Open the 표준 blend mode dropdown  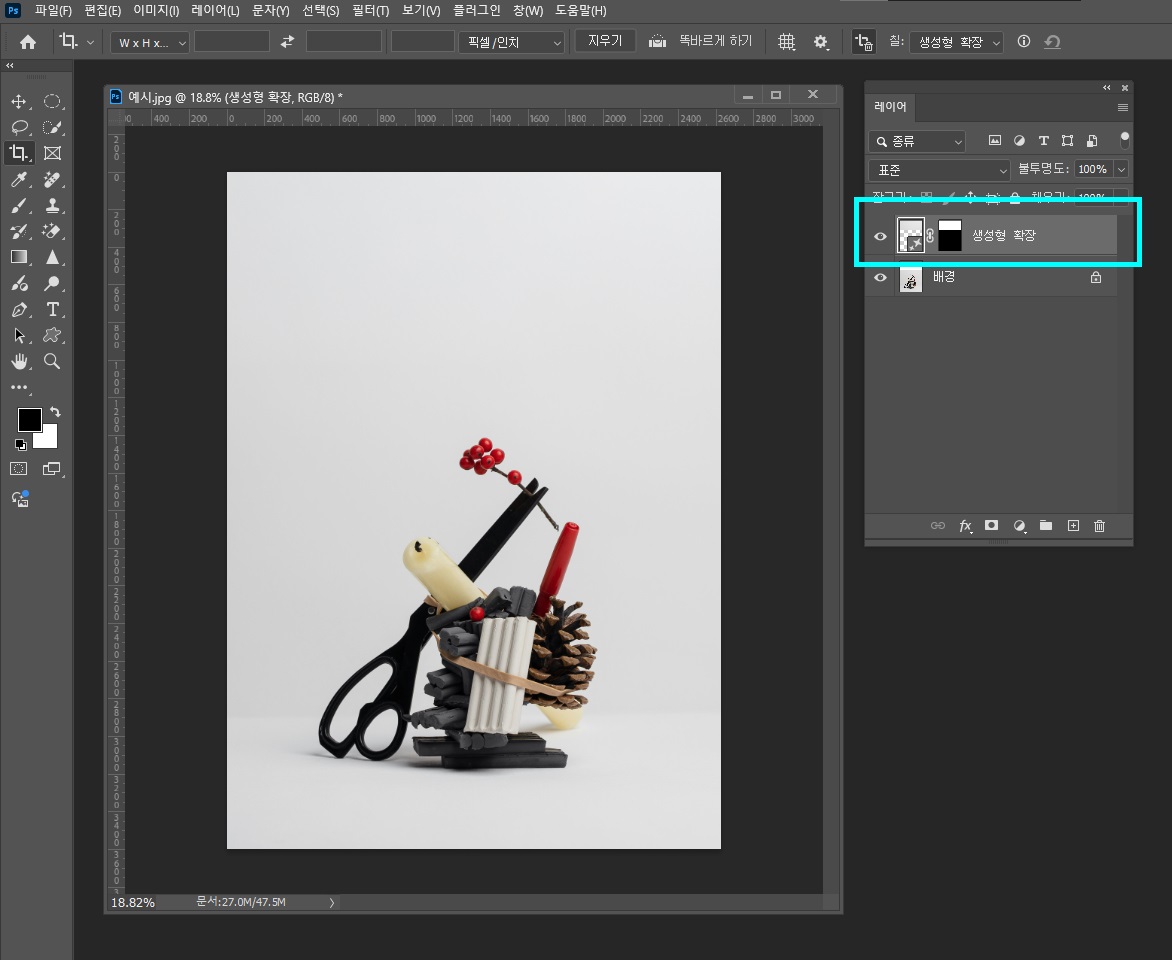(x=939, y=170)
